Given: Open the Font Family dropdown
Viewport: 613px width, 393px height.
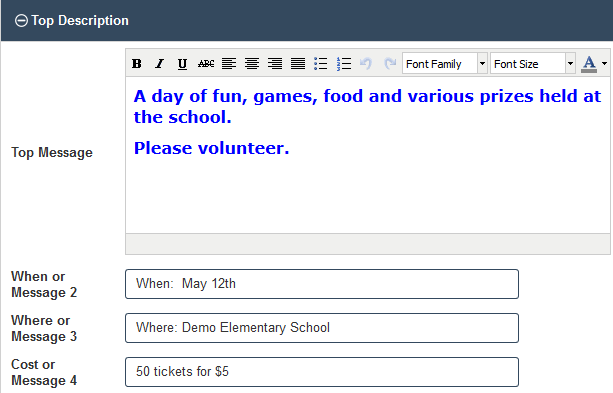Looking at the screenshot, I should pos(445,63).
